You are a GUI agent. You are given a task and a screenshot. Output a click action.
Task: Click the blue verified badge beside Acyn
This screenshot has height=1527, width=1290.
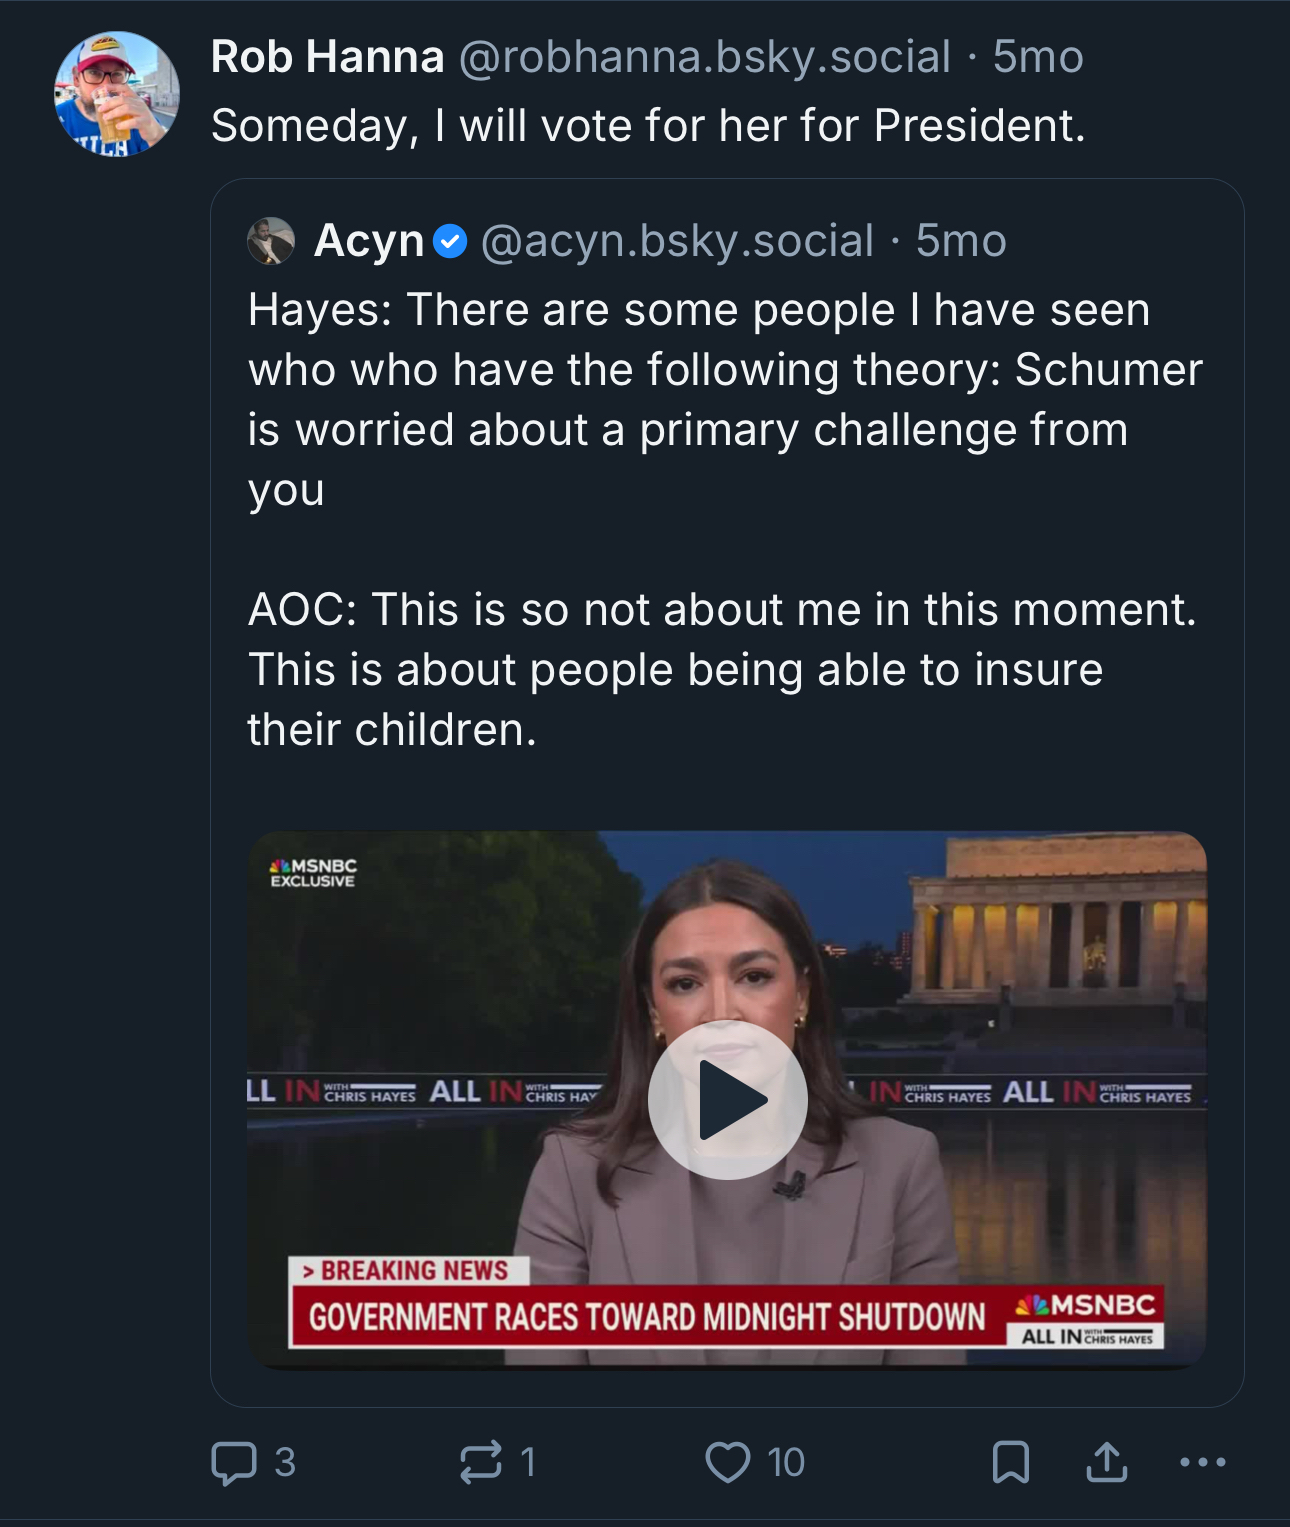[451, 241]
